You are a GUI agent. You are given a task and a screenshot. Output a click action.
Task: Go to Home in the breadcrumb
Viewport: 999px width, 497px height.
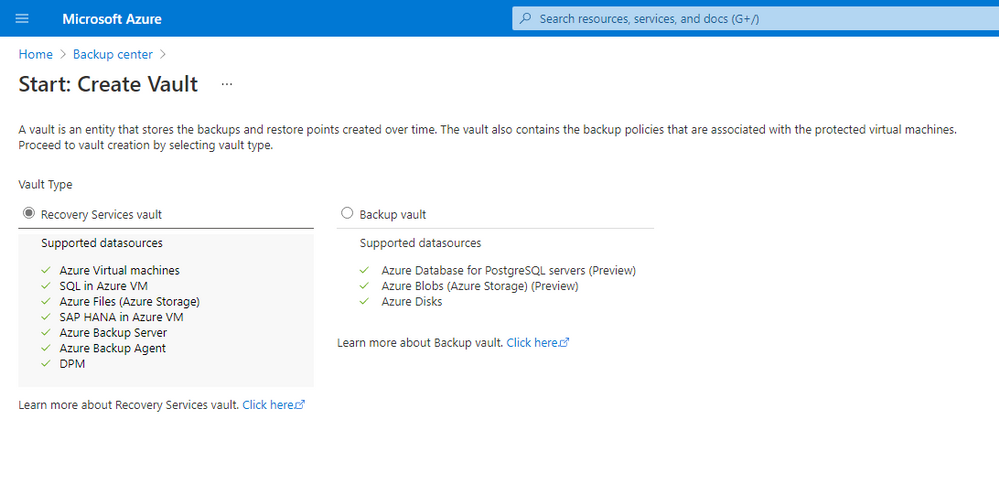click(x=36, y=55)
